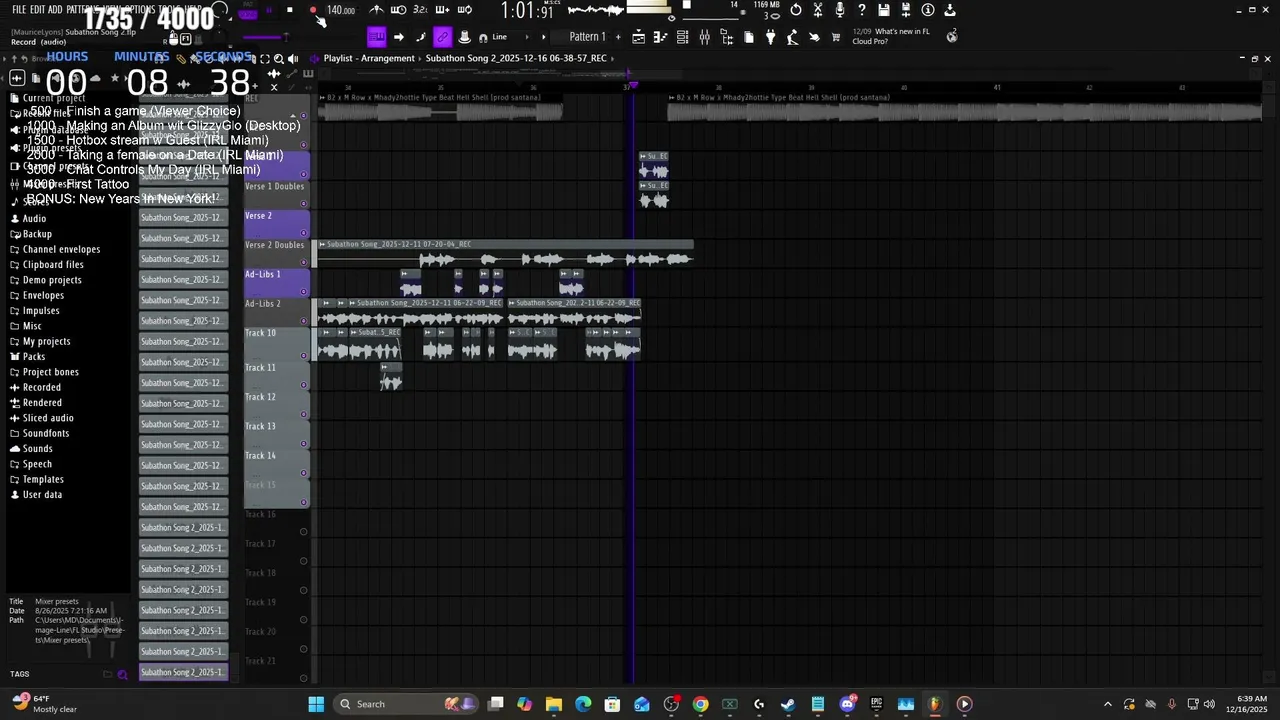
Task: Click the red Record button
Action: click(x=313, y=10)
